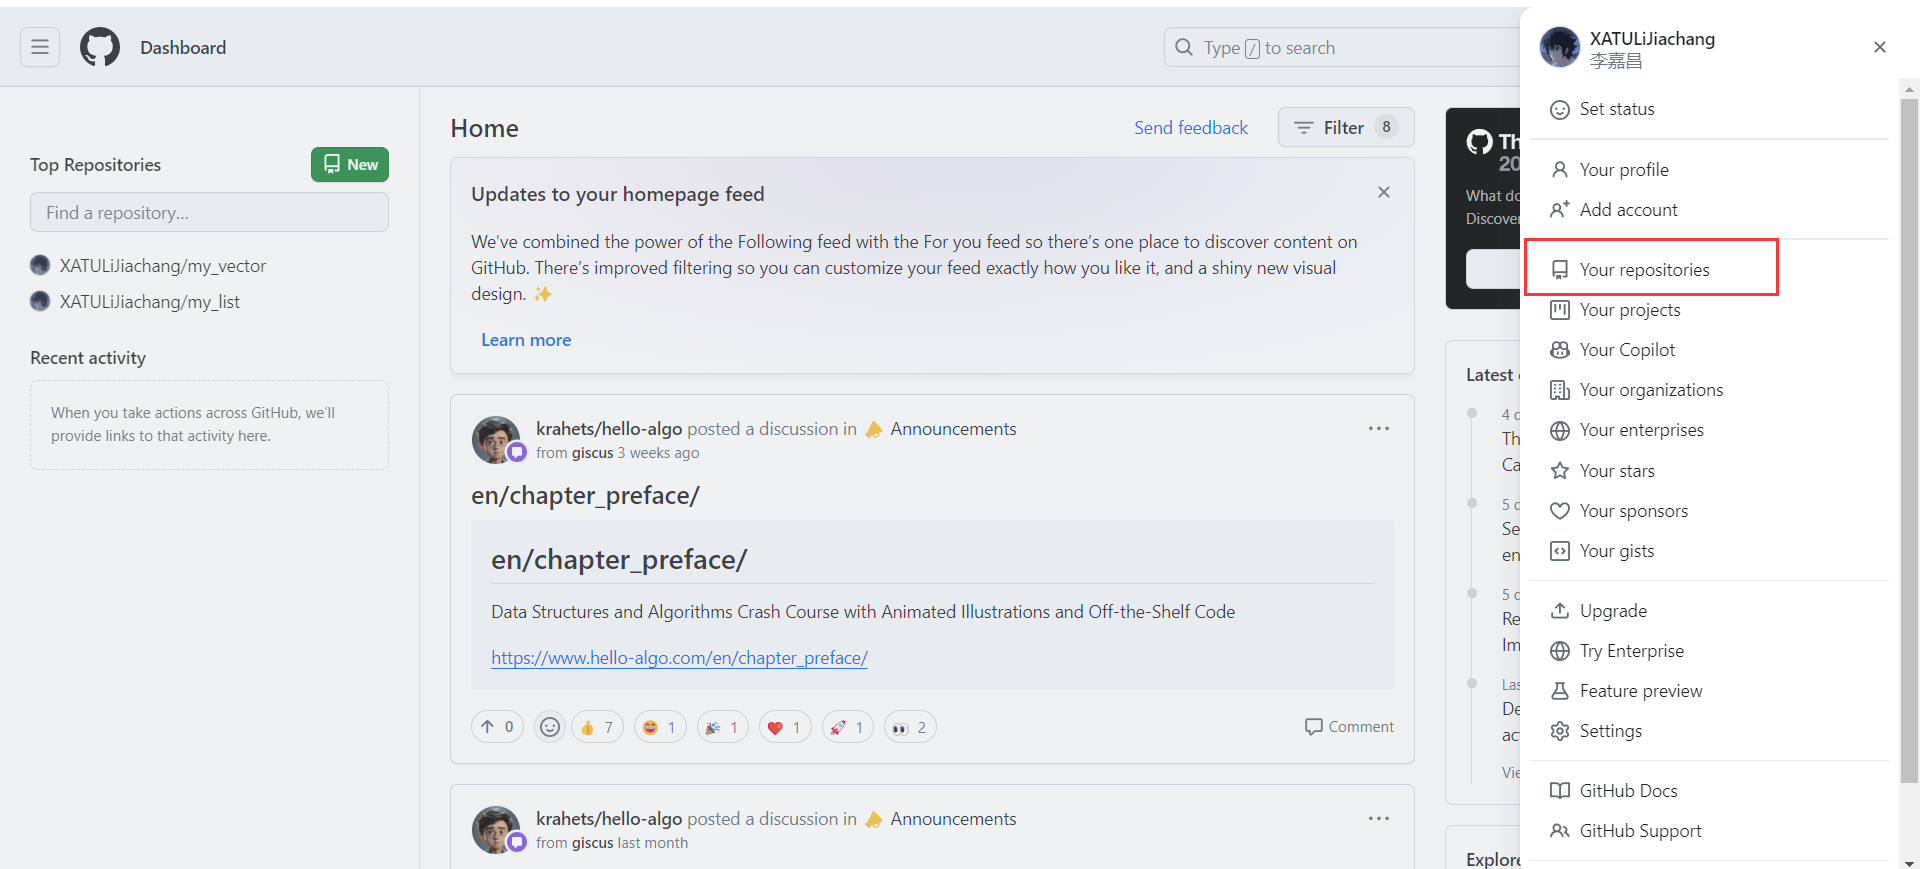Open Settings from user menu
The height and width of the screenshot is (869, 1920).
point(1610,731)
